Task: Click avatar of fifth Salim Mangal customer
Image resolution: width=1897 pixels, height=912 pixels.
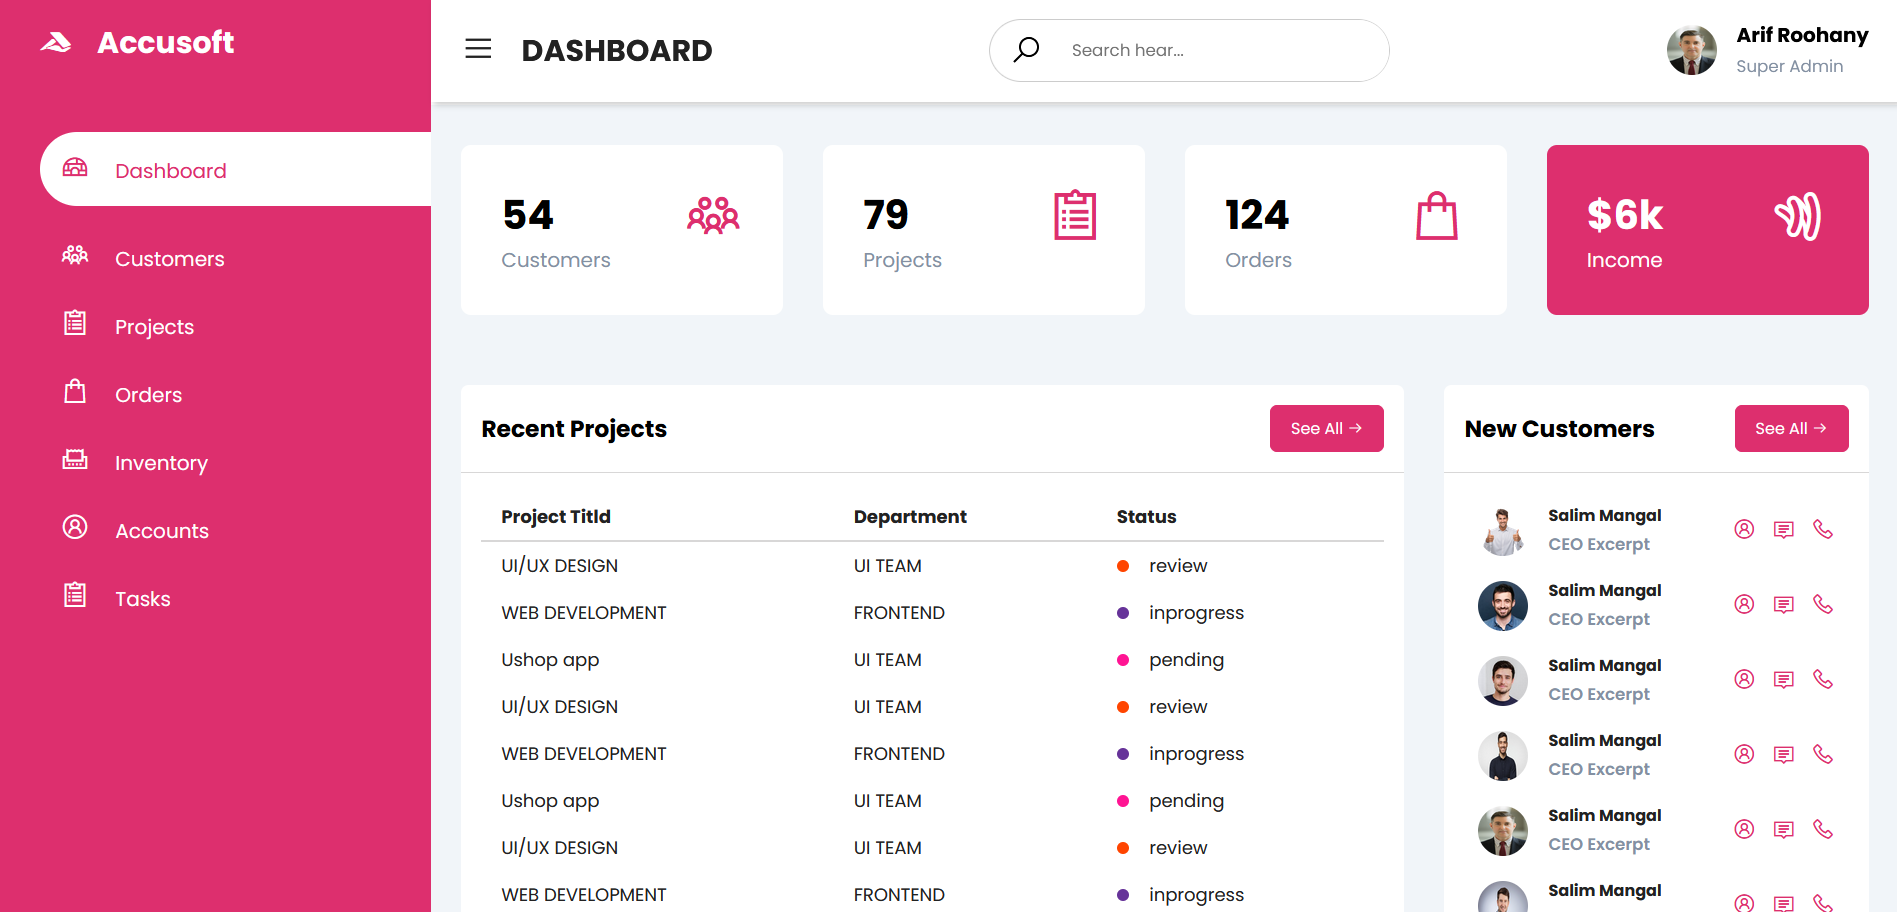Action: [x=1503, y=831]
